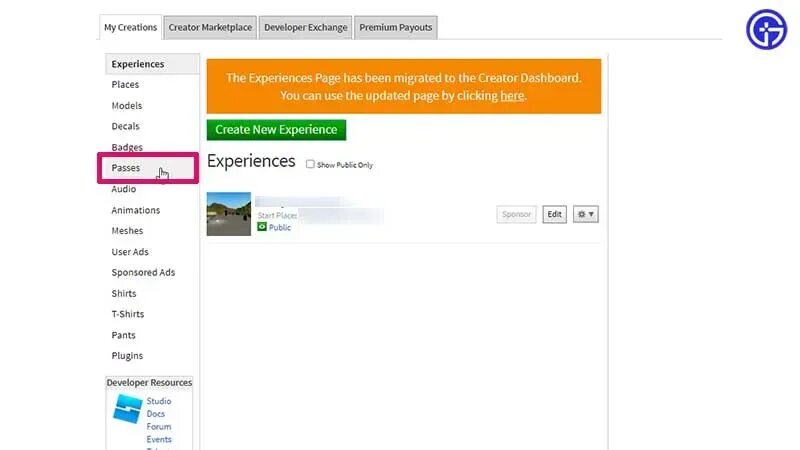Open the Models category
The image size is (800, 450).
pos(127,106)
